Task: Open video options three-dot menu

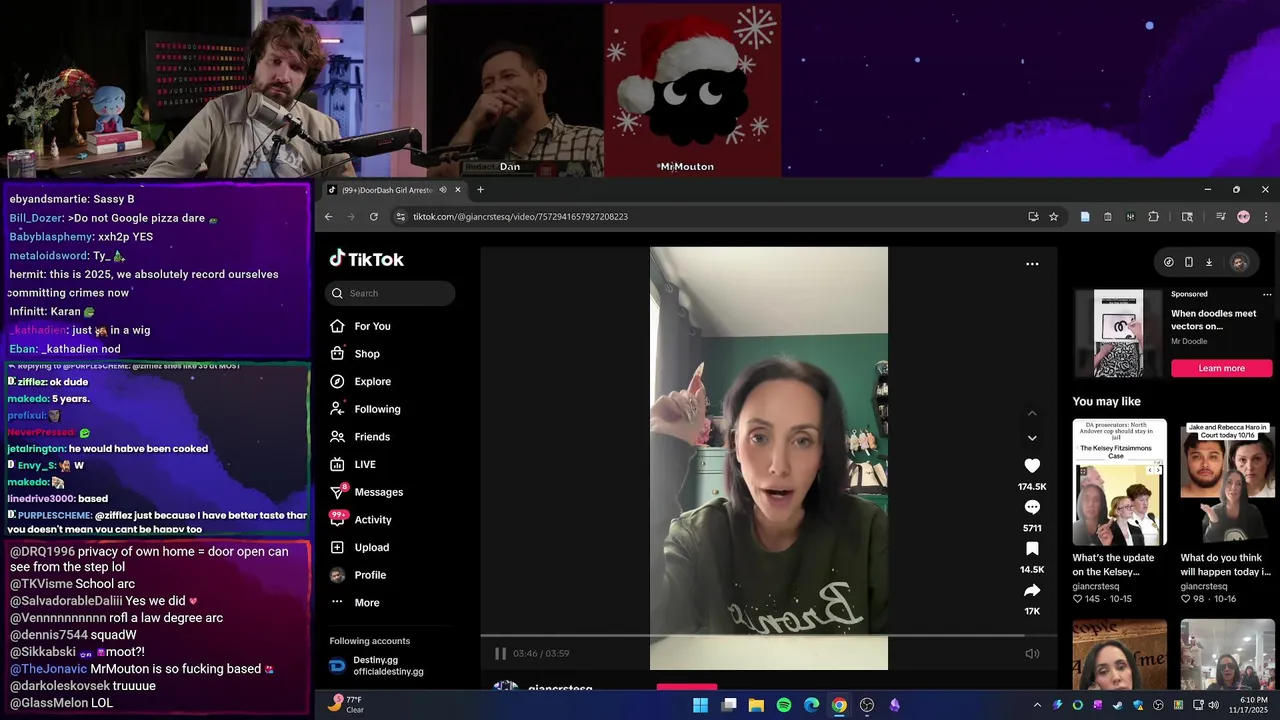Action: click(1032, 264)
